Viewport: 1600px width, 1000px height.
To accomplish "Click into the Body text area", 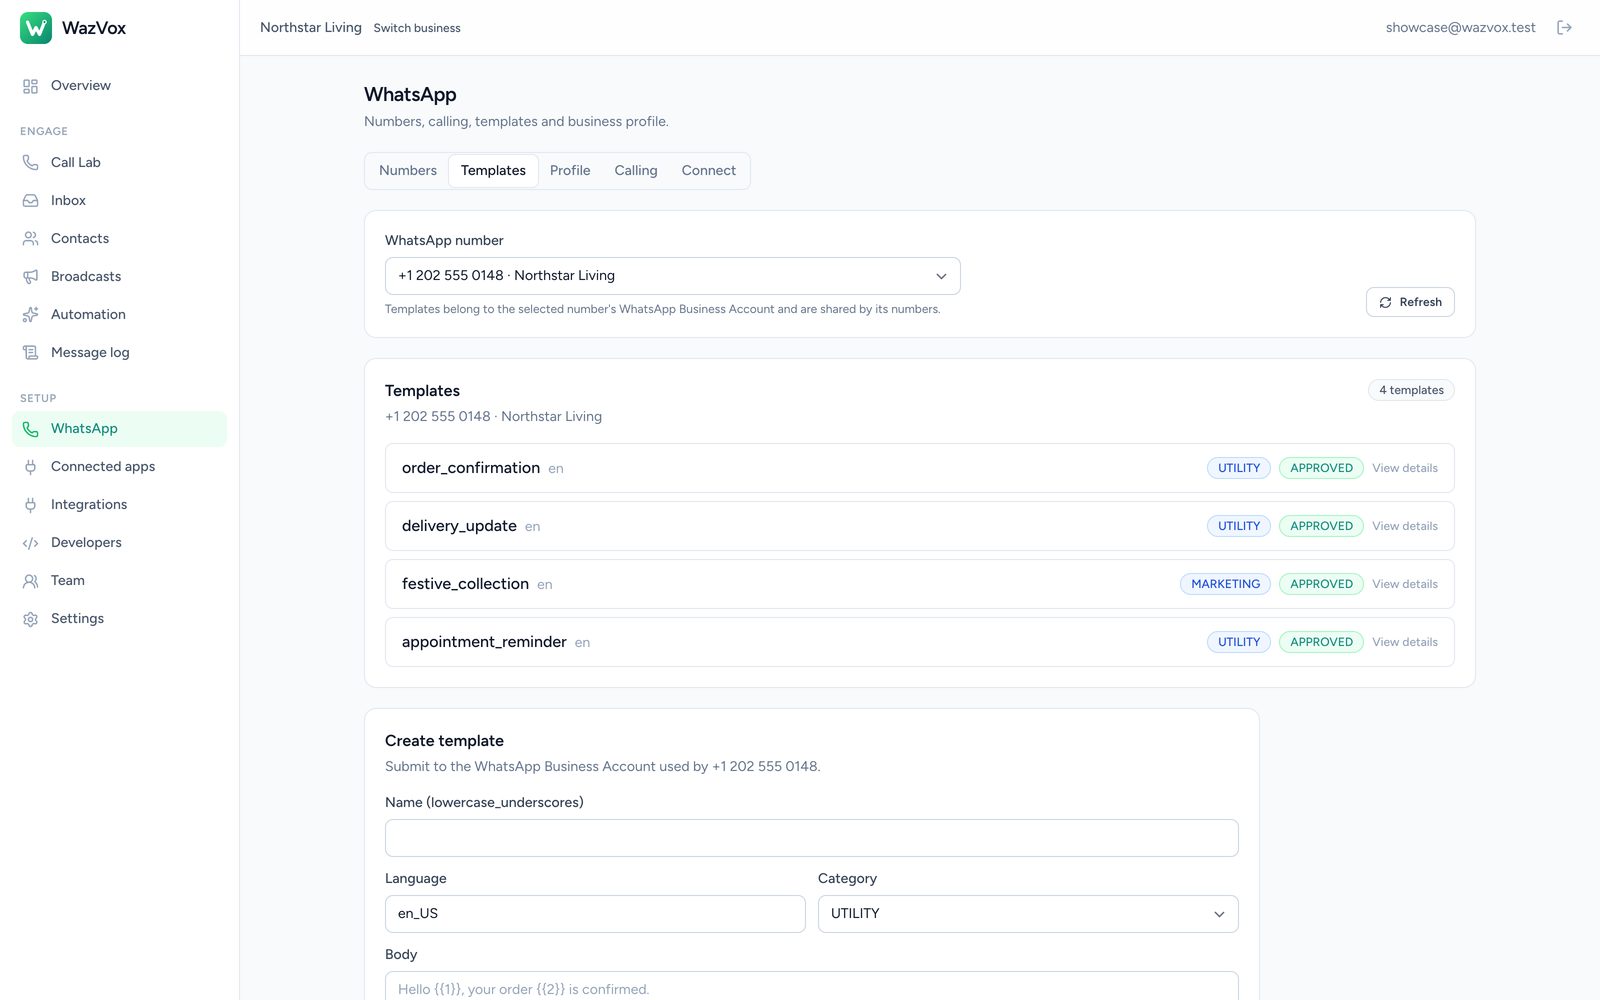I will coord(812,986).
